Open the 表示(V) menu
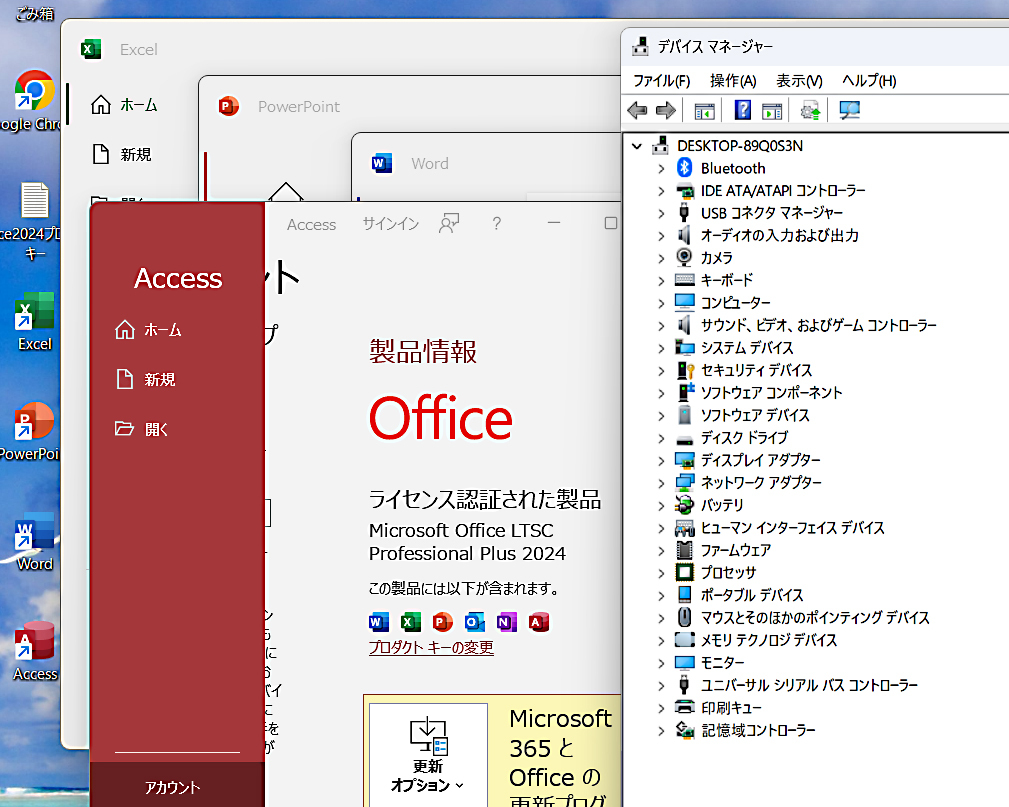Image resolution: width=1009 pixels, height=807 pixels. (799, 80)
